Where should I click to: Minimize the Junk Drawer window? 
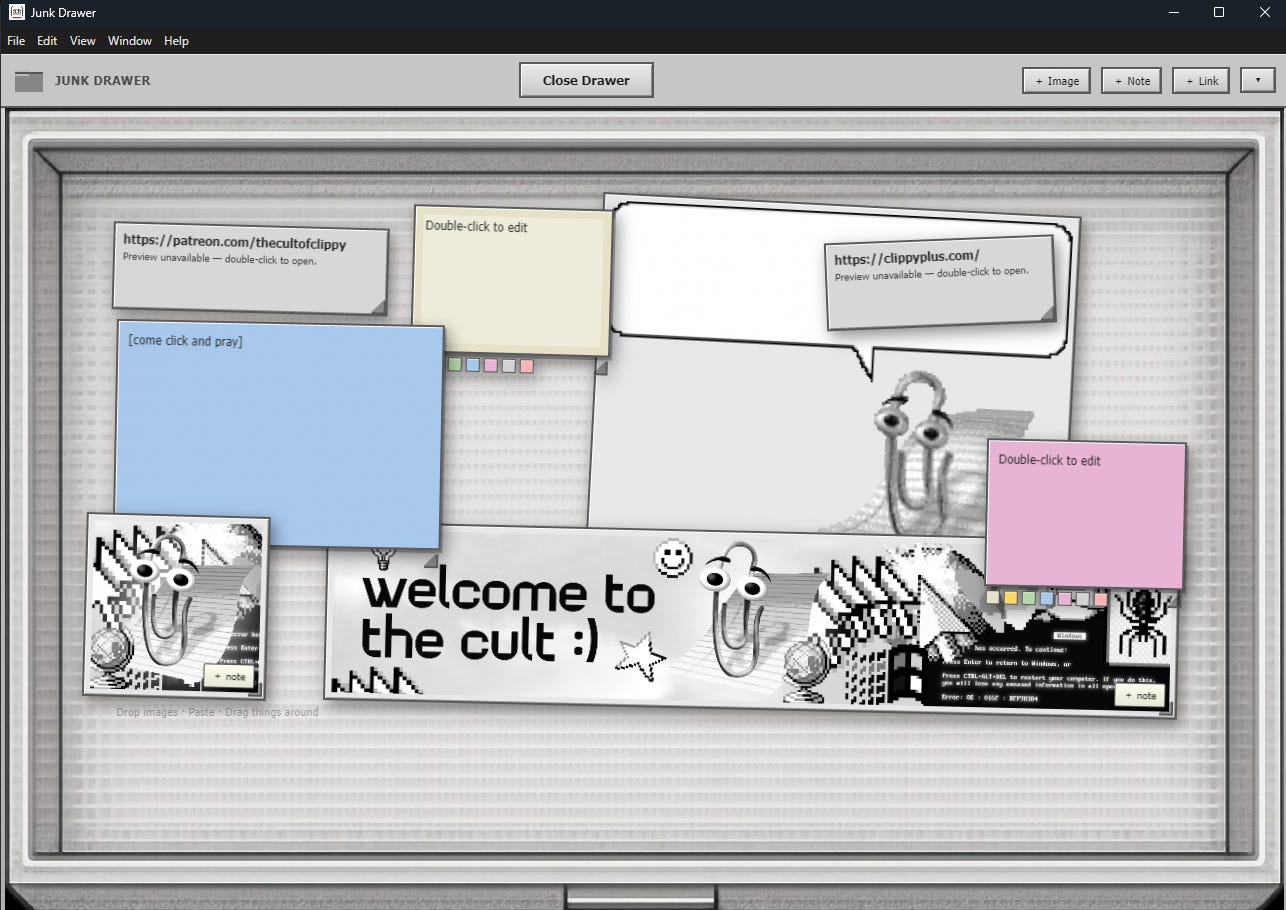pyautogui.click(x=1173, y=12)
